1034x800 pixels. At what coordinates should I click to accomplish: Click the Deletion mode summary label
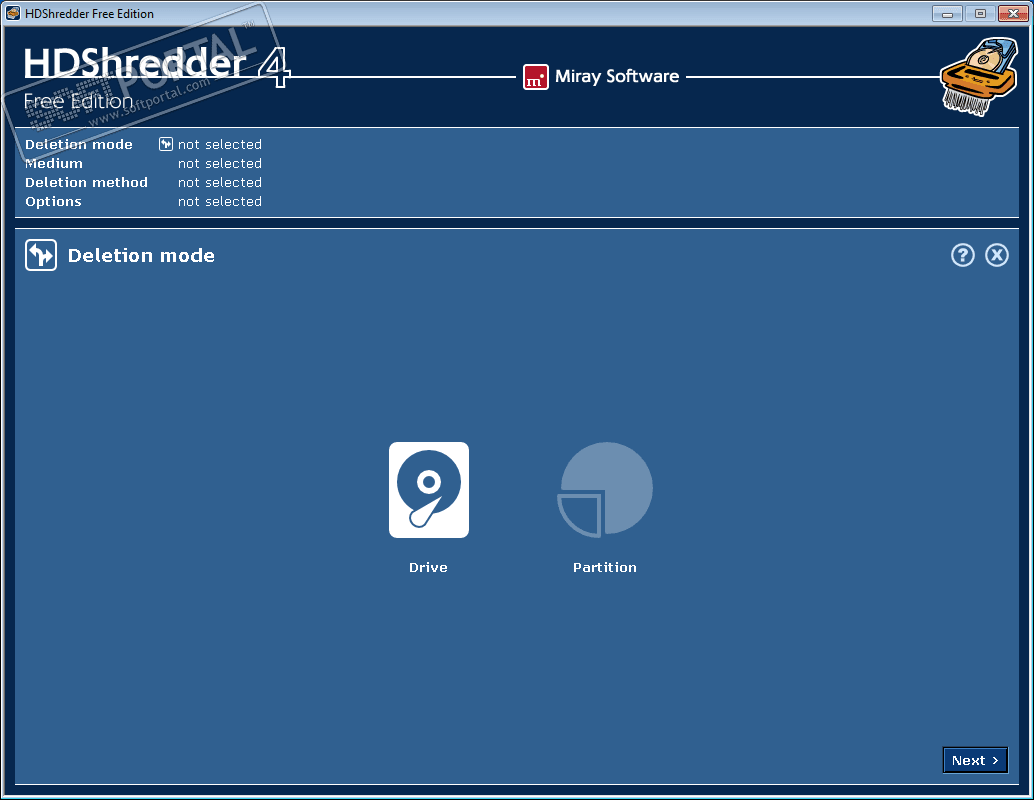[x=79, y=144]
